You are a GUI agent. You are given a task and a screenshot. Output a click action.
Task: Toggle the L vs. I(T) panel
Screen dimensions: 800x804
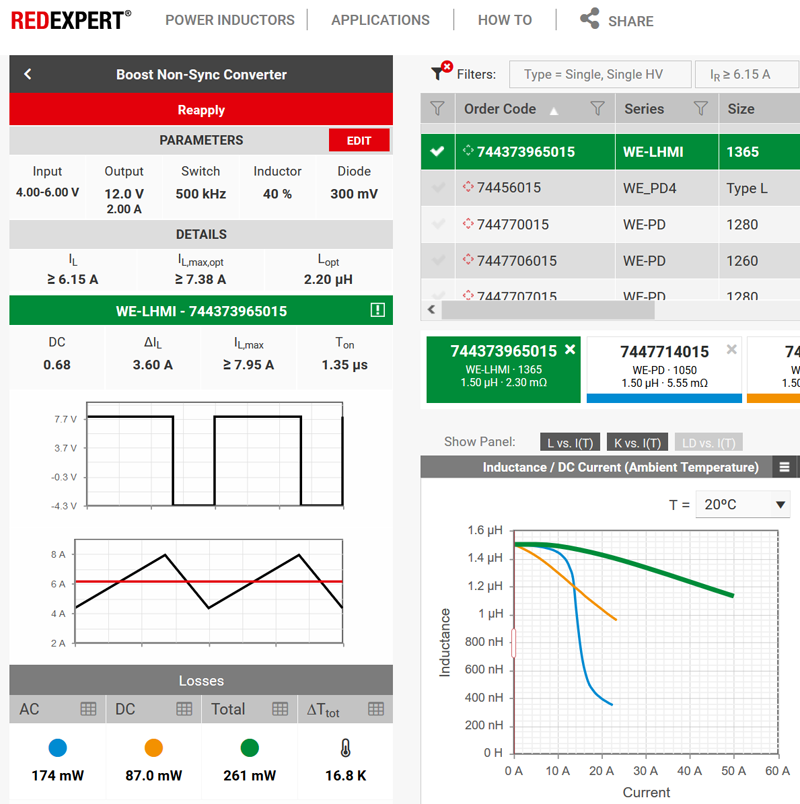pyautogui.click(x=570, y=443)
